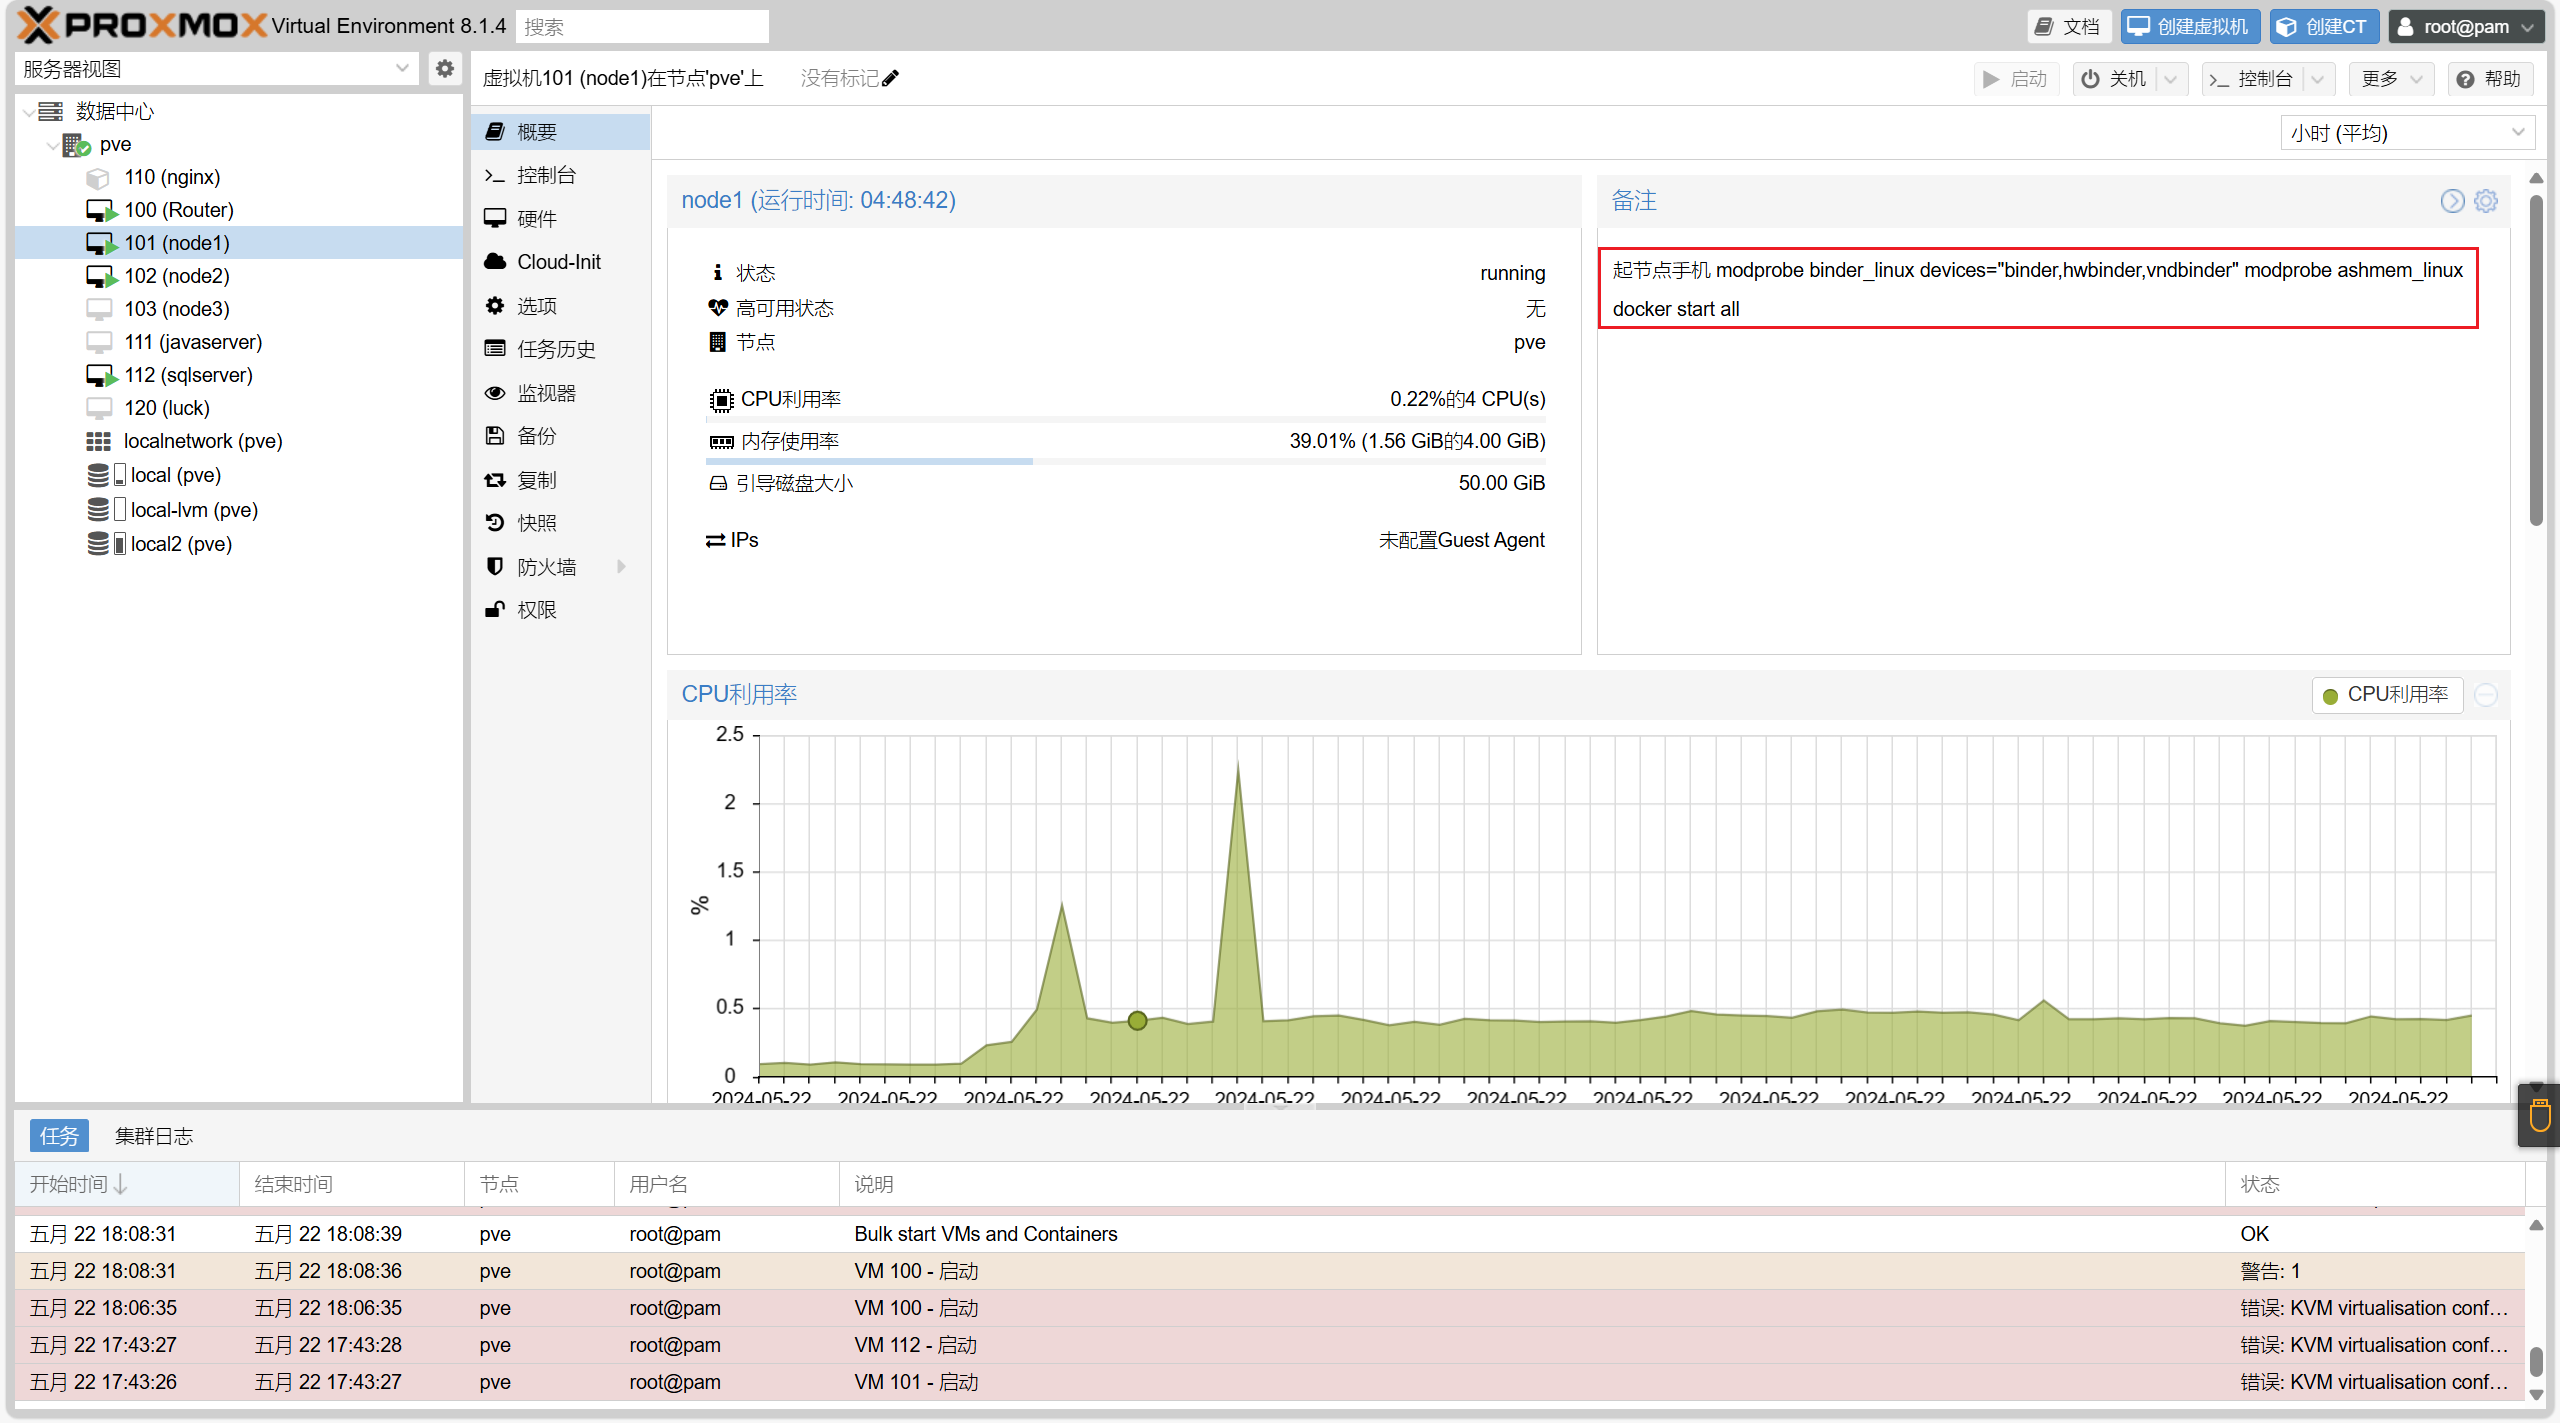This screenshot has width=2560, height=1423.
Task: Sort by 状态 column header
Action: pyautogui.click(x=2375, y=1185)
